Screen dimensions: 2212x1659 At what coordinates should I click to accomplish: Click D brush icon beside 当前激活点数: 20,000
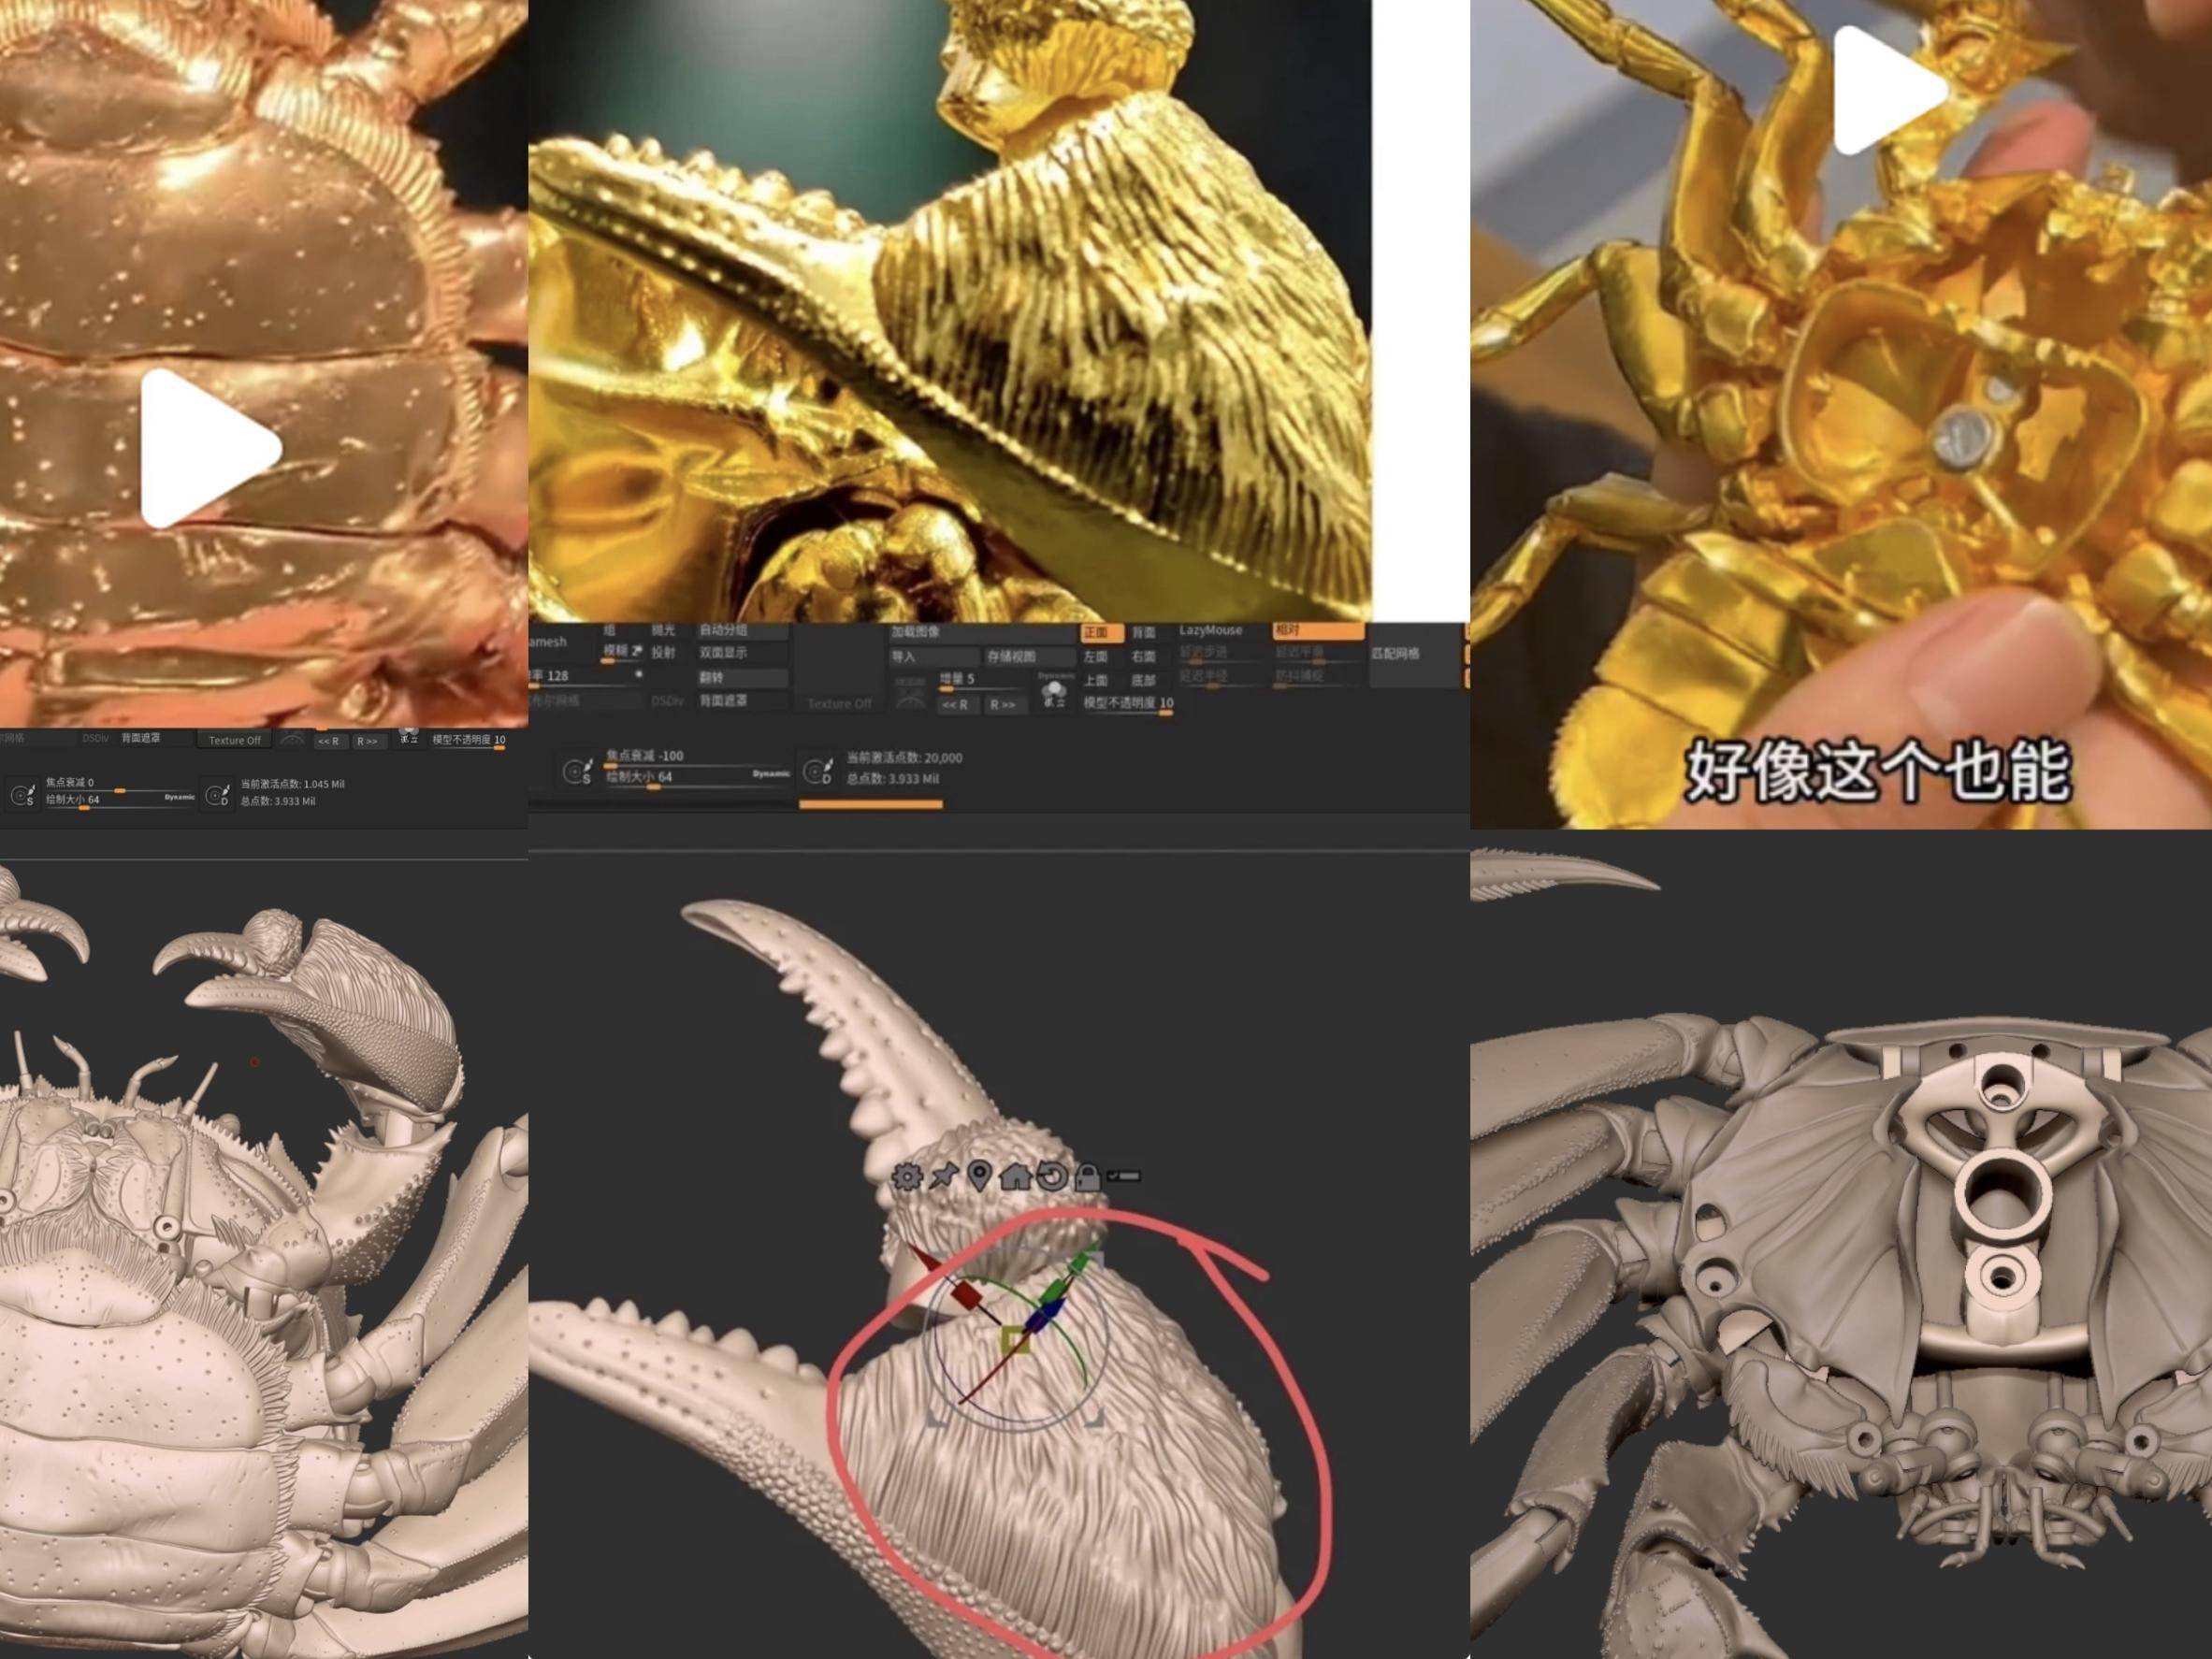pyautogui.click(x=817, y=771)
